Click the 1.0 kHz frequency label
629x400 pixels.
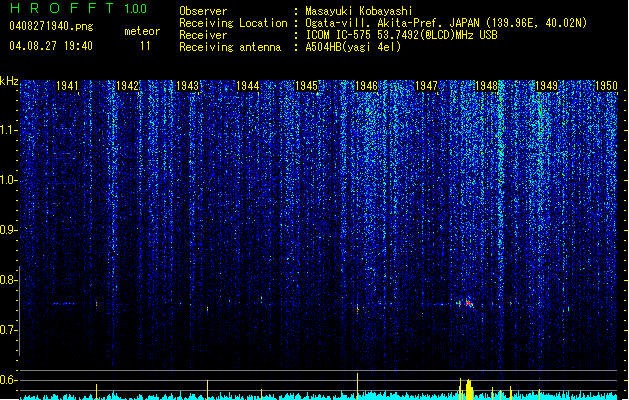pyautogui.click(x=9, y=180)
